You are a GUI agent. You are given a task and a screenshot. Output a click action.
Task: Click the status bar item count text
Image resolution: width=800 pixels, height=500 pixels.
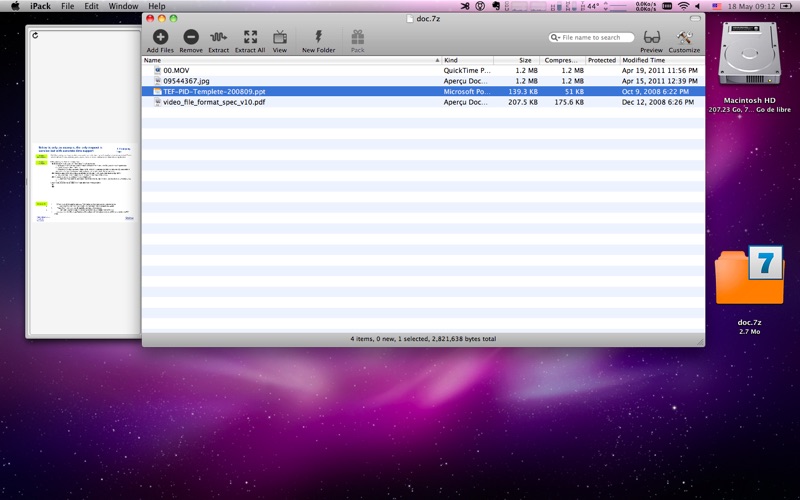point(423,339)
